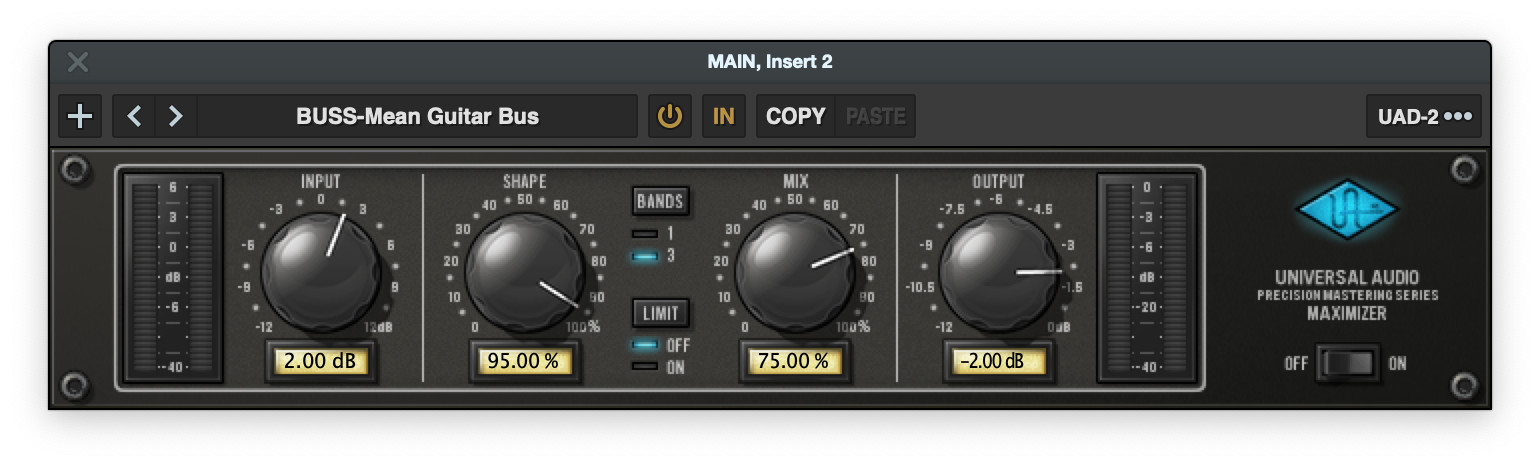This screenshot has height=466, width=1540.
Task: Click the 95.00 % shape value field
Action: tap(525, 361)
